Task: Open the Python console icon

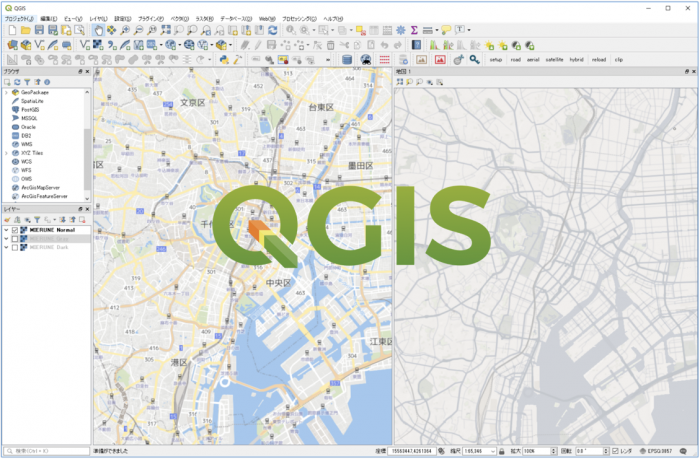Action: pyautogui.click(x=224, y=60)
